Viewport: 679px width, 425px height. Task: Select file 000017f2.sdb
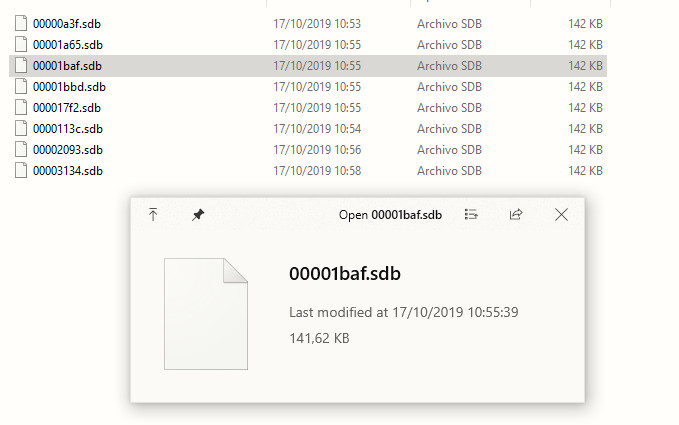point(67,108)
